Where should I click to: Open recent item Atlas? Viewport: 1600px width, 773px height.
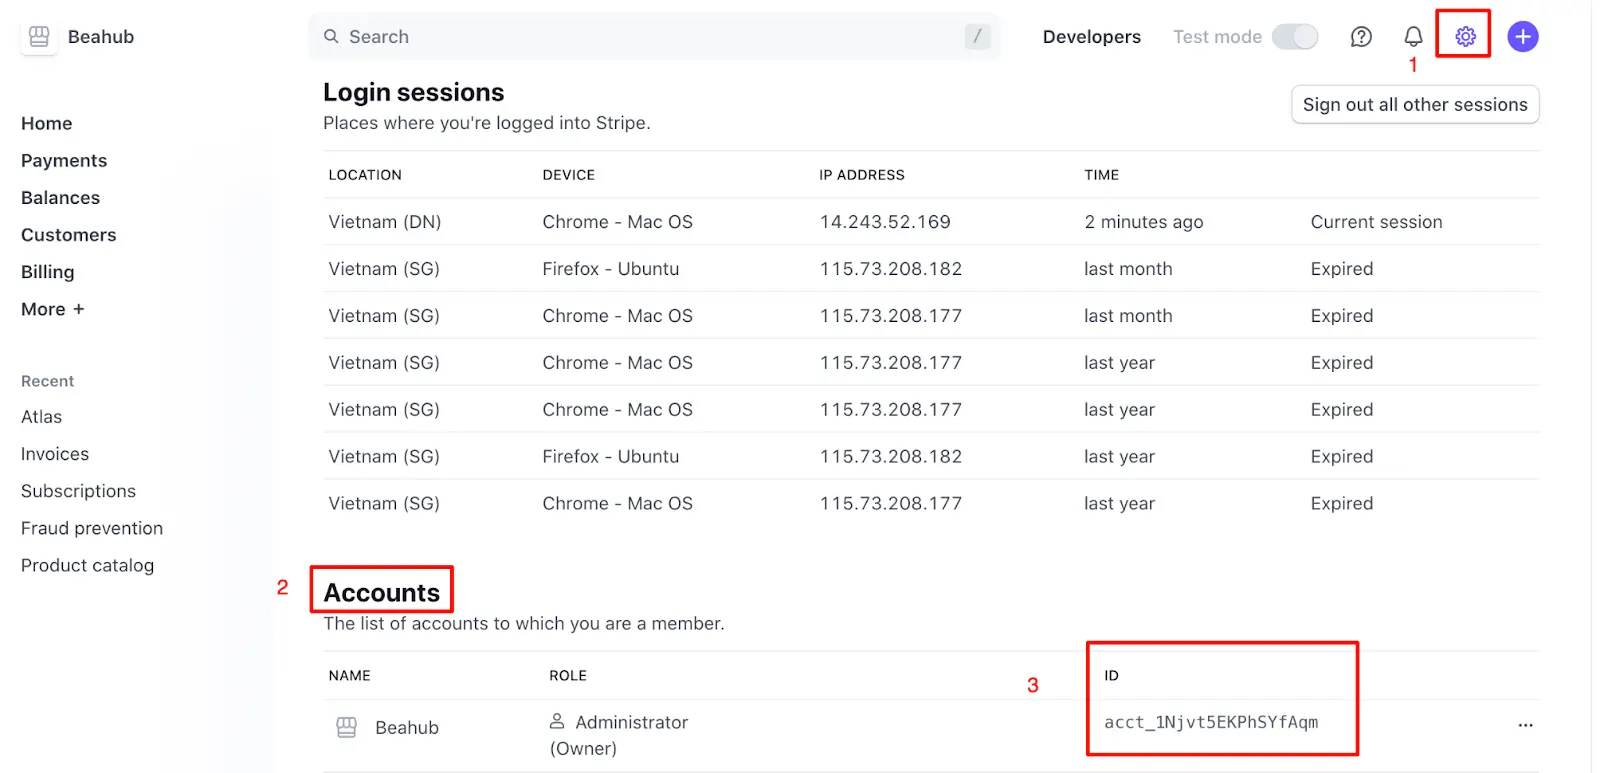(x=42, y=417)
